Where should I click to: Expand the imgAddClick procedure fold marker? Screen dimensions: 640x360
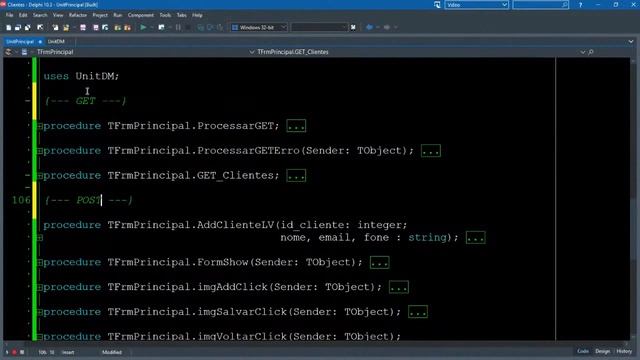pos(40,287)
